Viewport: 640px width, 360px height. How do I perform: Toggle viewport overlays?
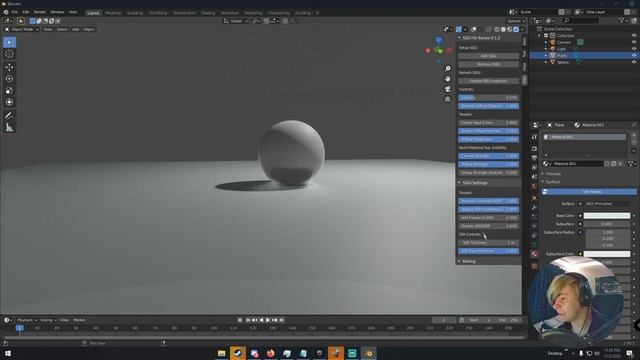tap(473, 29)
